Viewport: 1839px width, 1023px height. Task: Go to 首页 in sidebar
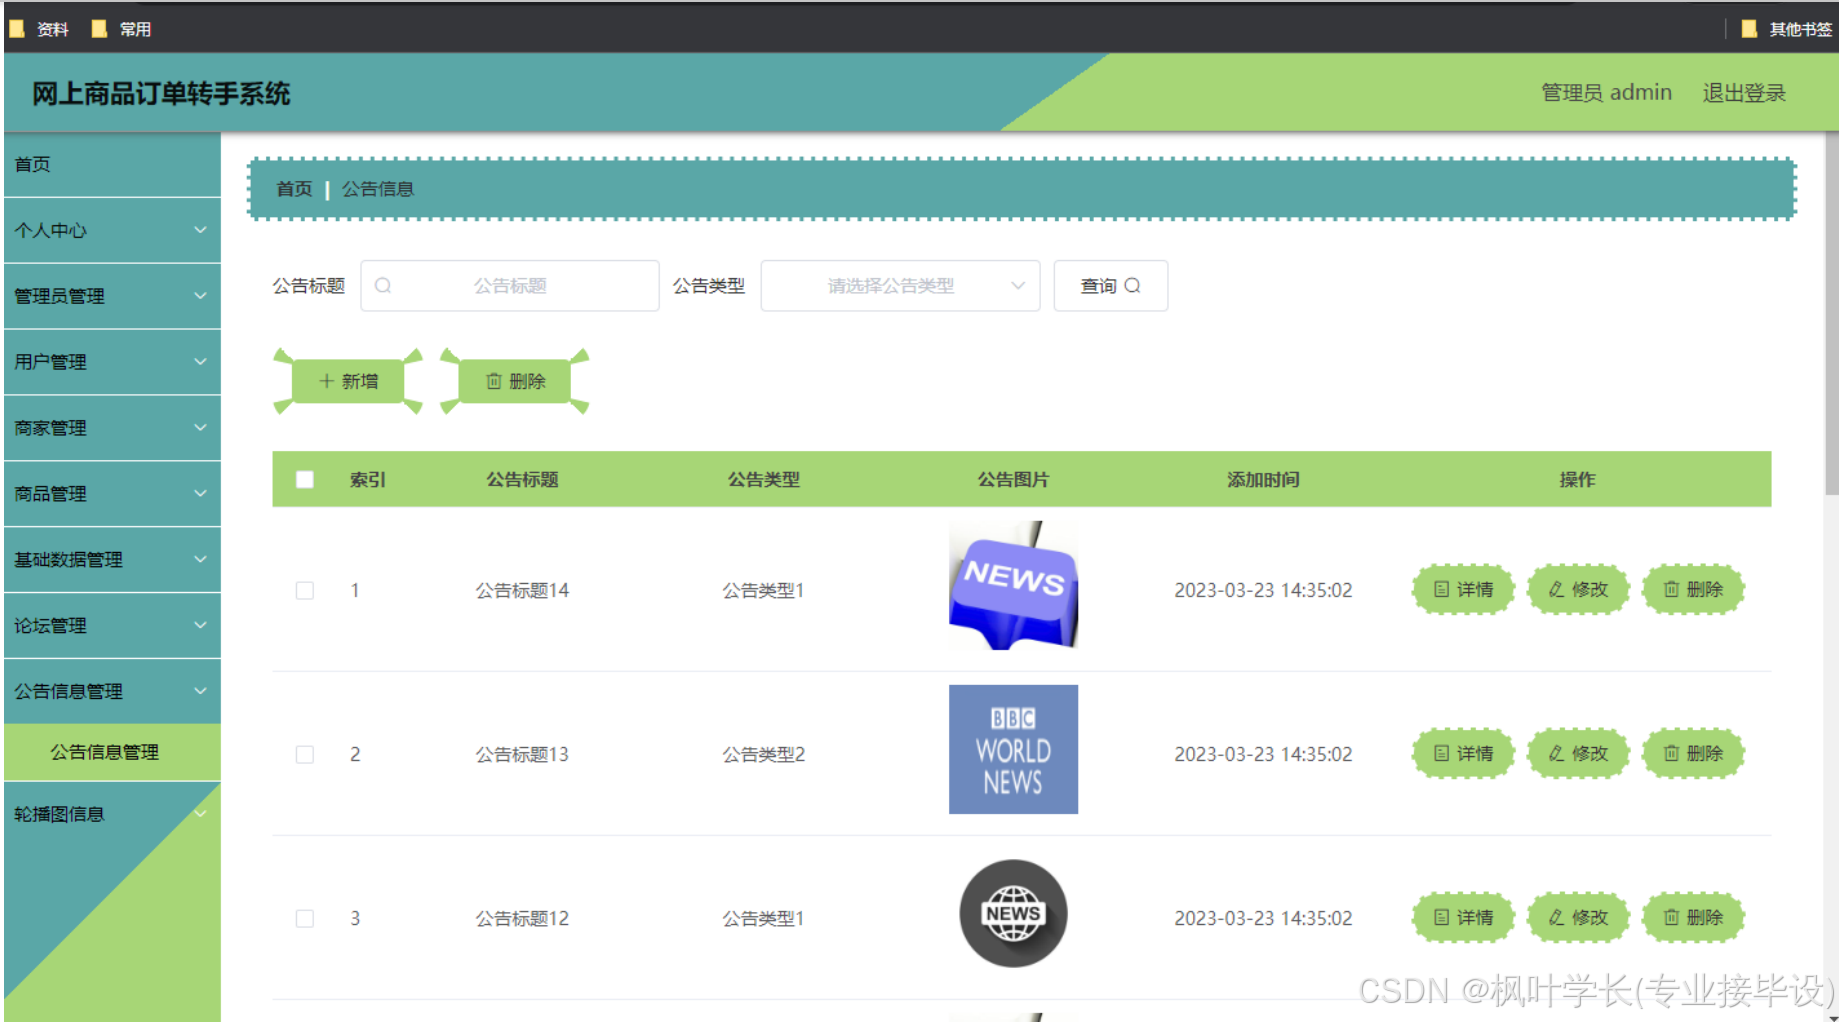(112, 164)
